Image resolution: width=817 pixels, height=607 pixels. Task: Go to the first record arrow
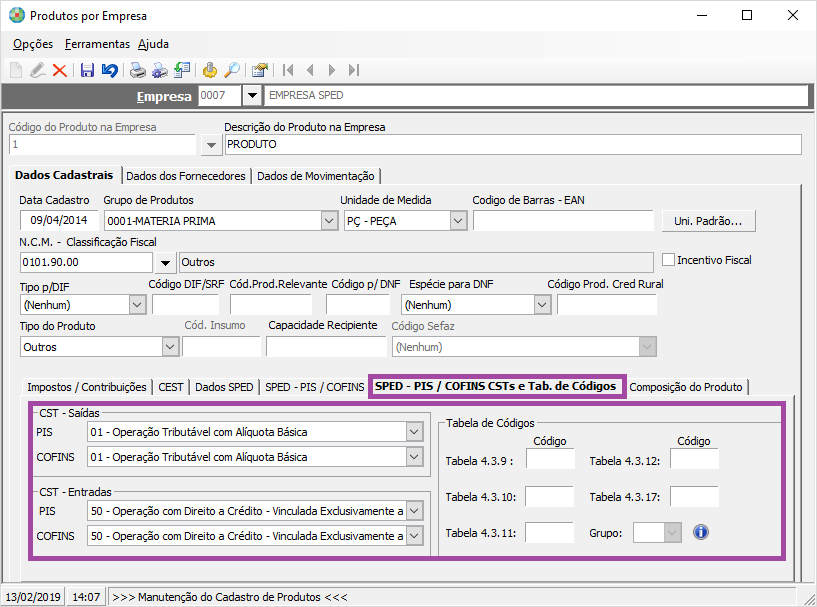pos(288,70)
